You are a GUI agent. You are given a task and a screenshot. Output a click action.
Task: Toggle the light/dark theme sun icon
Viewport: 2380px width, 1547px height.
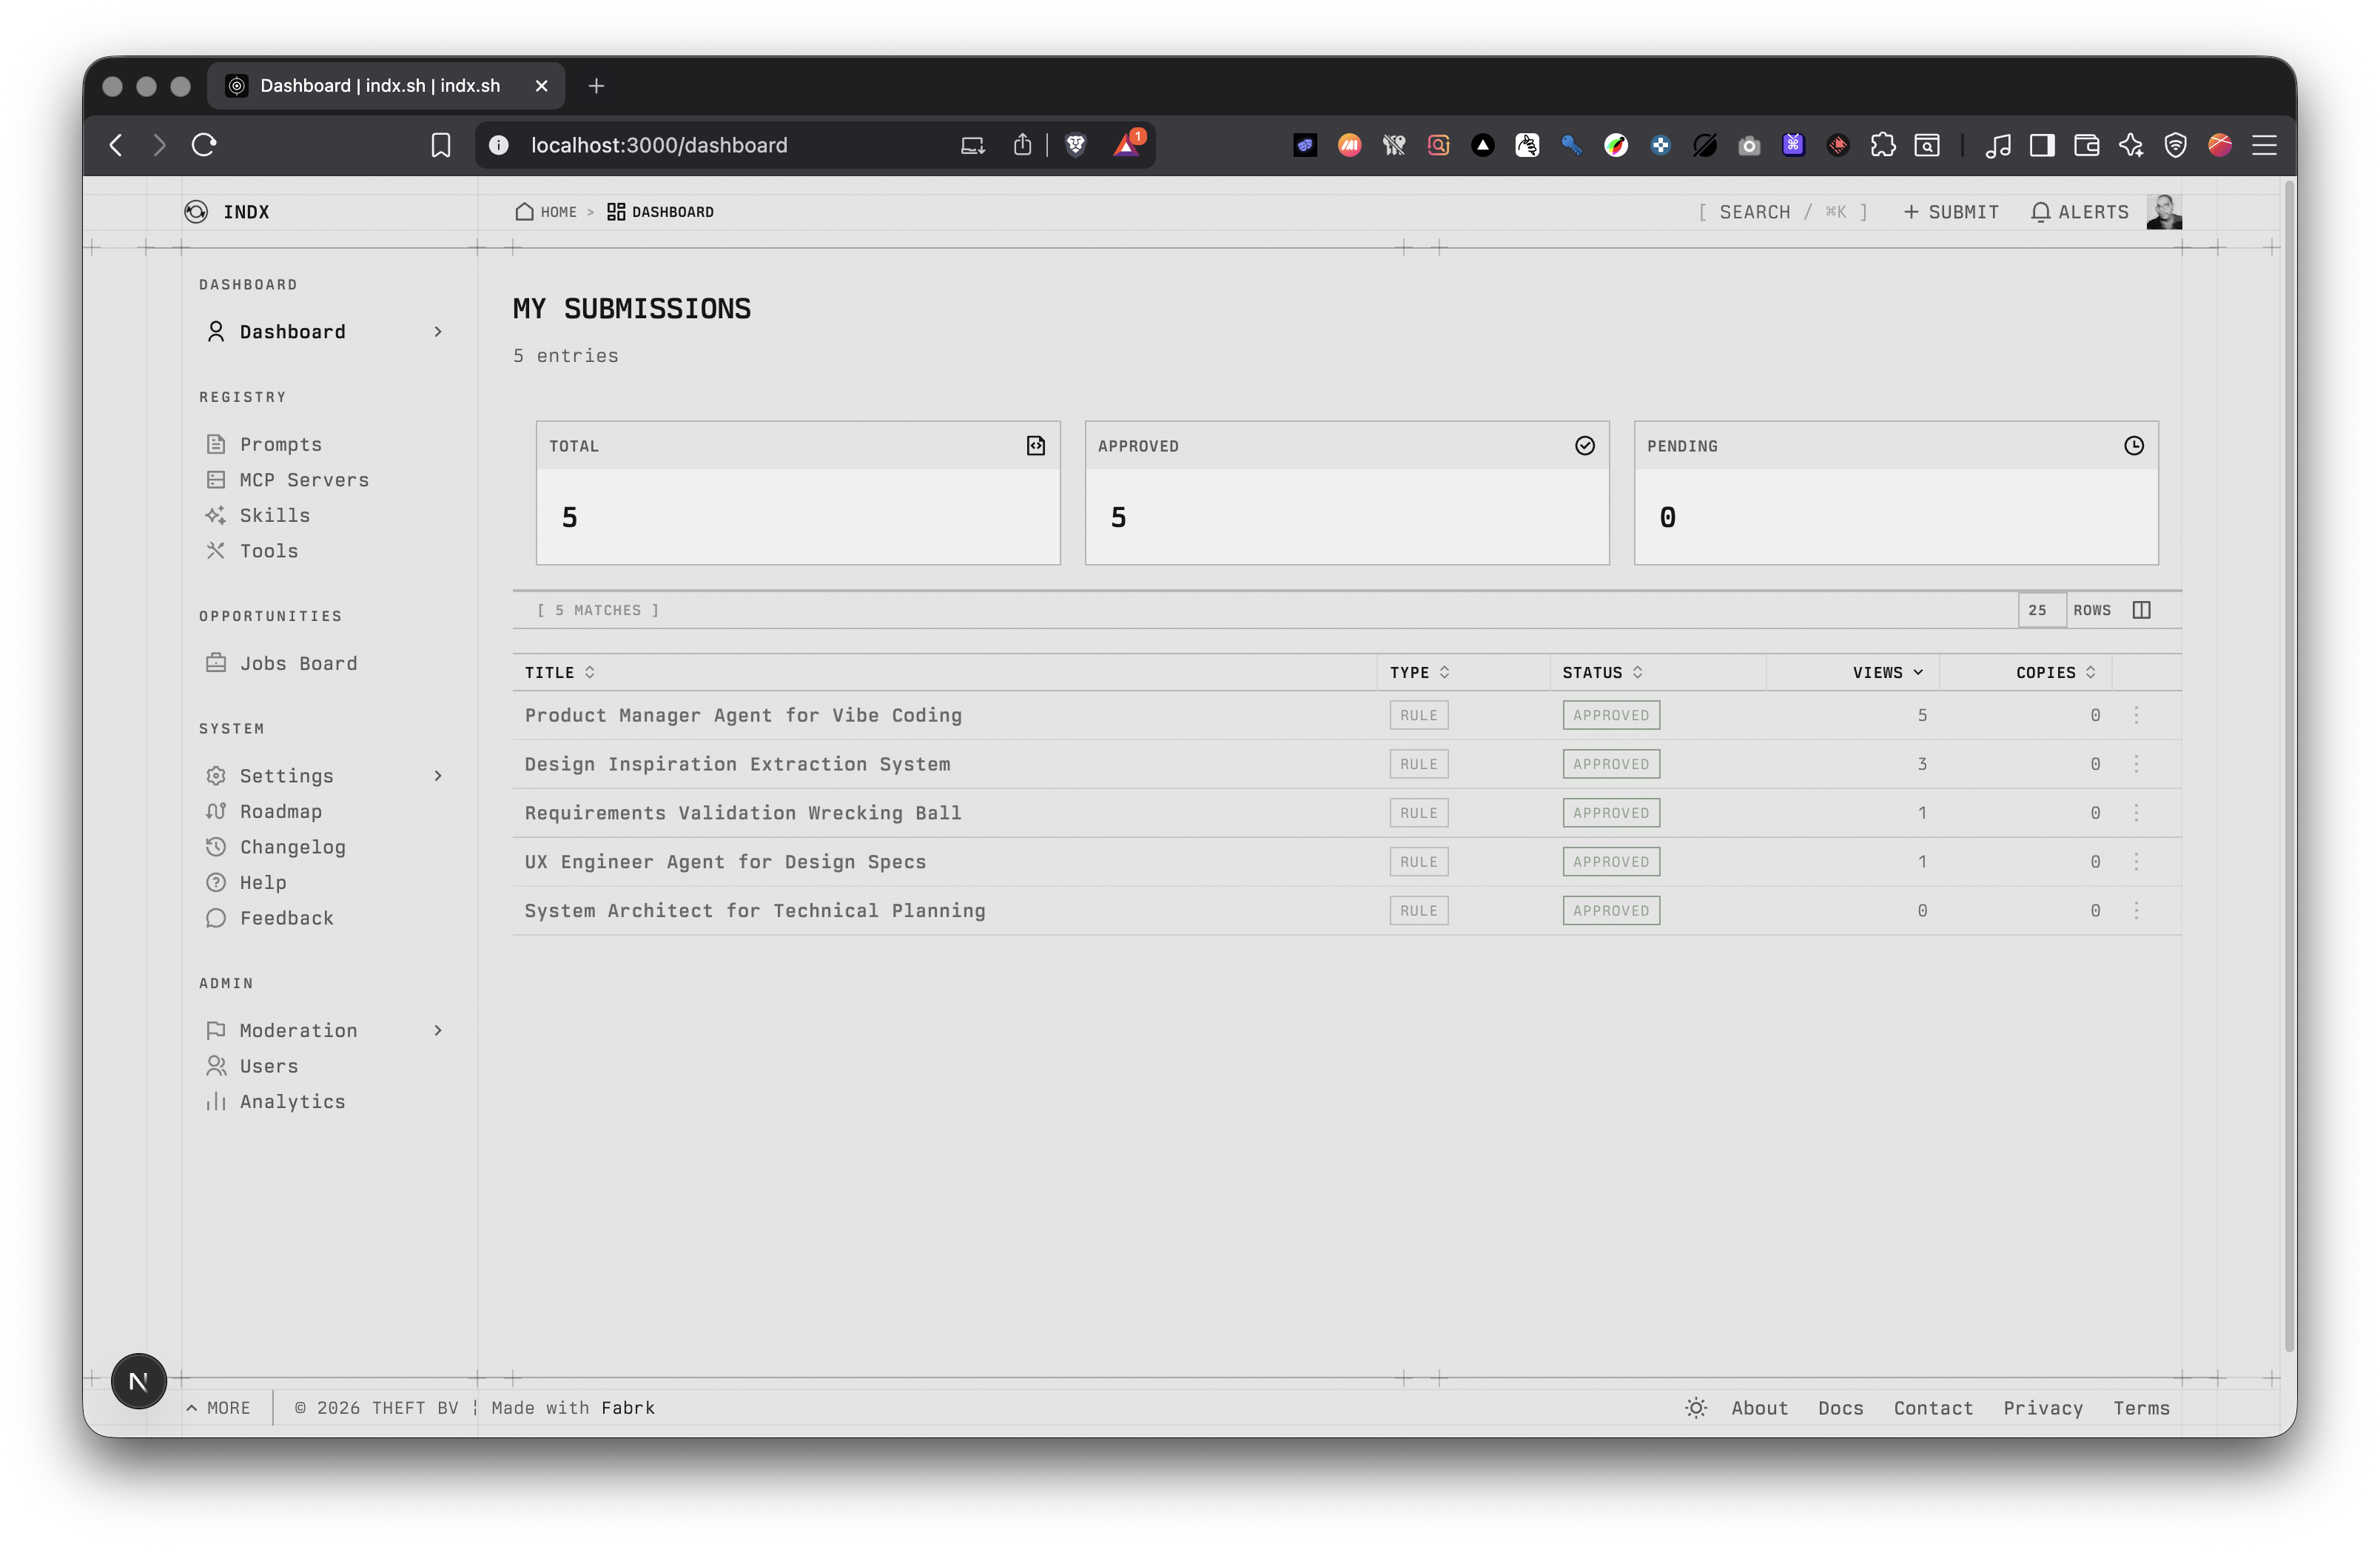[x=1694, y=1407]
